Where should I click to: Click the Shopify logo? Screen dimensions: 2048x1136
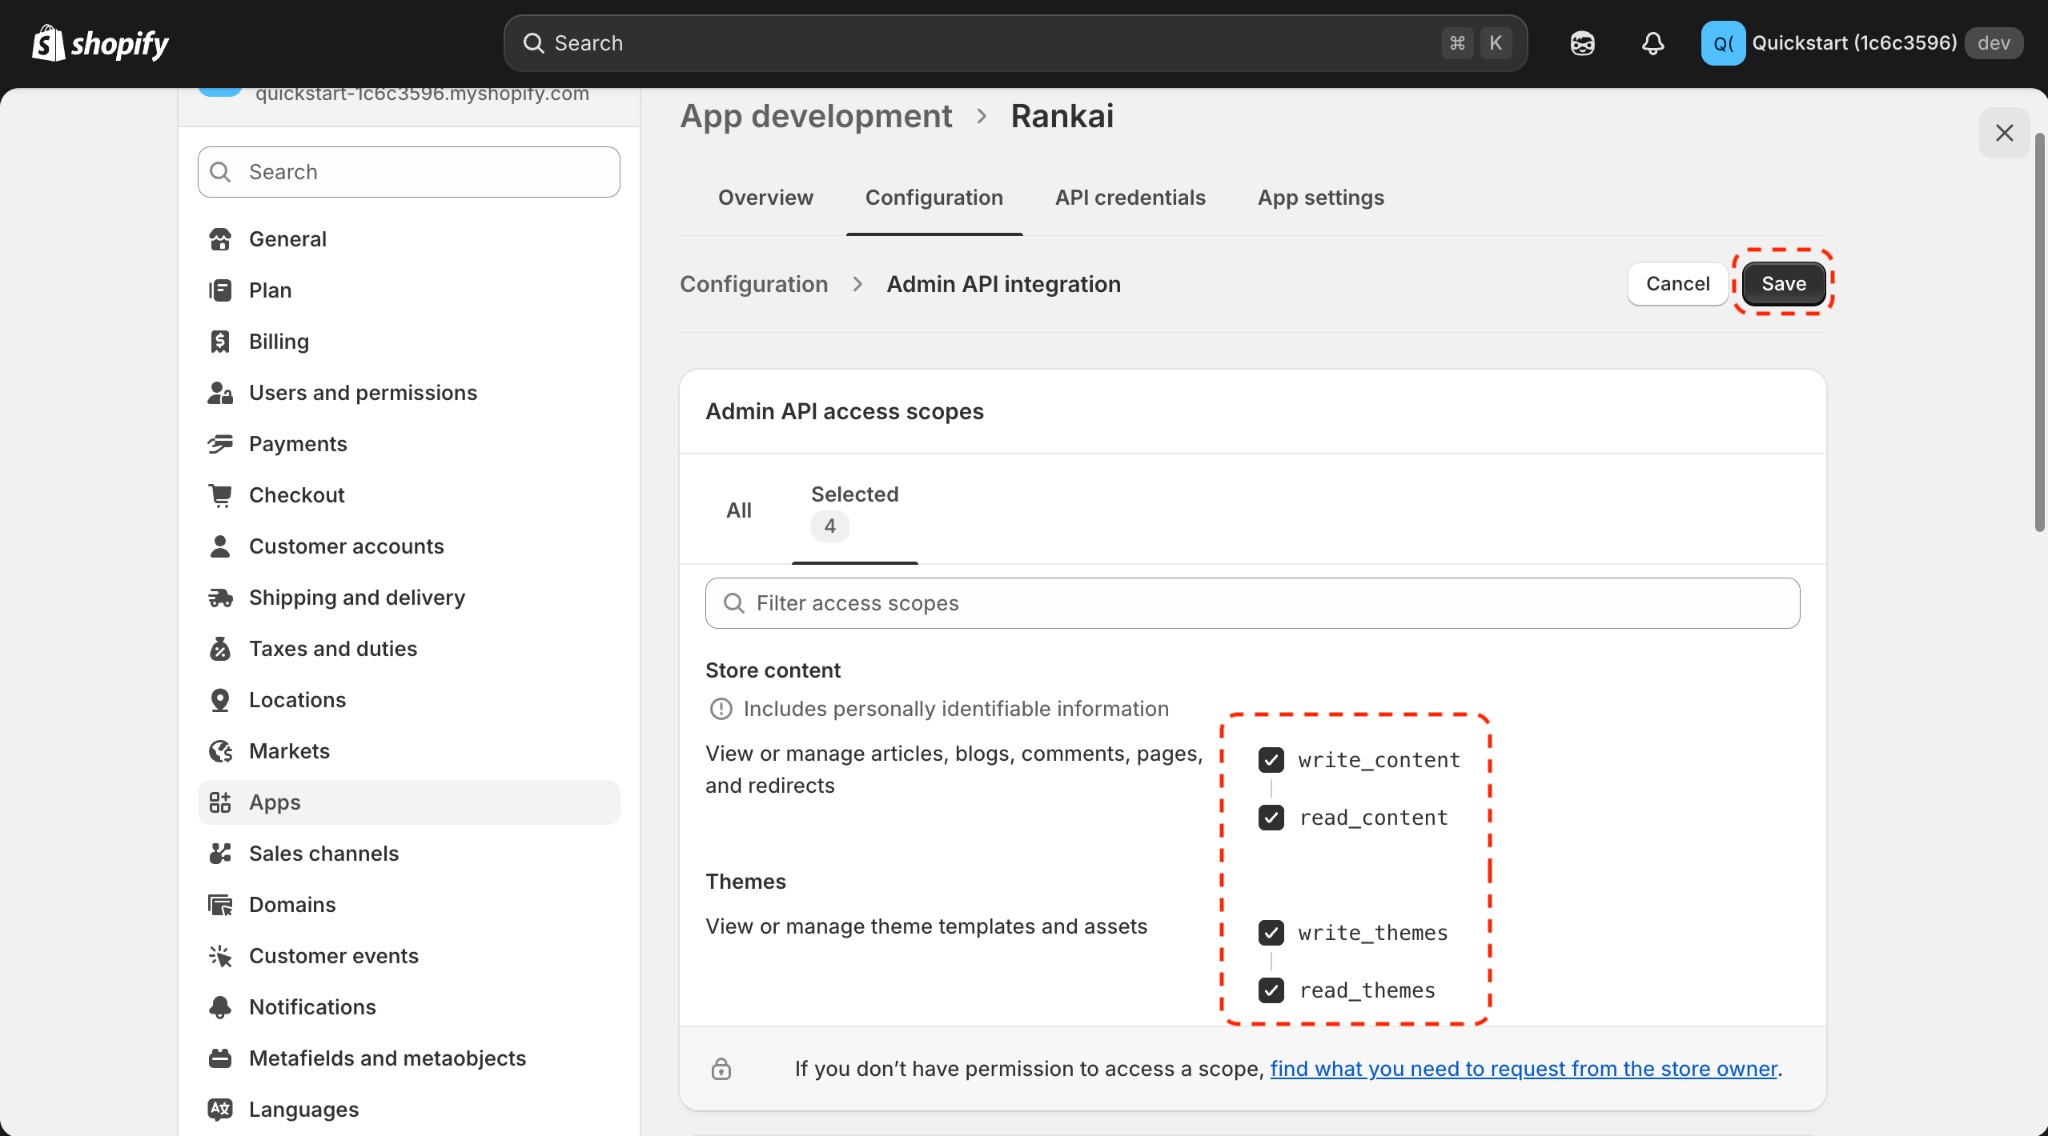(x=100, y=42)
